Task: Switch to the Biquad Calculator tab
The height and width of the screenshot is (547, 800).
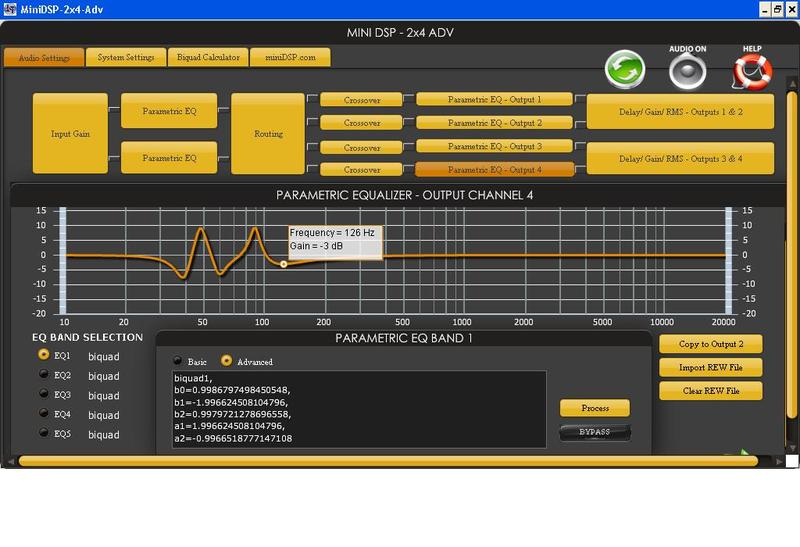Action: 208,58
